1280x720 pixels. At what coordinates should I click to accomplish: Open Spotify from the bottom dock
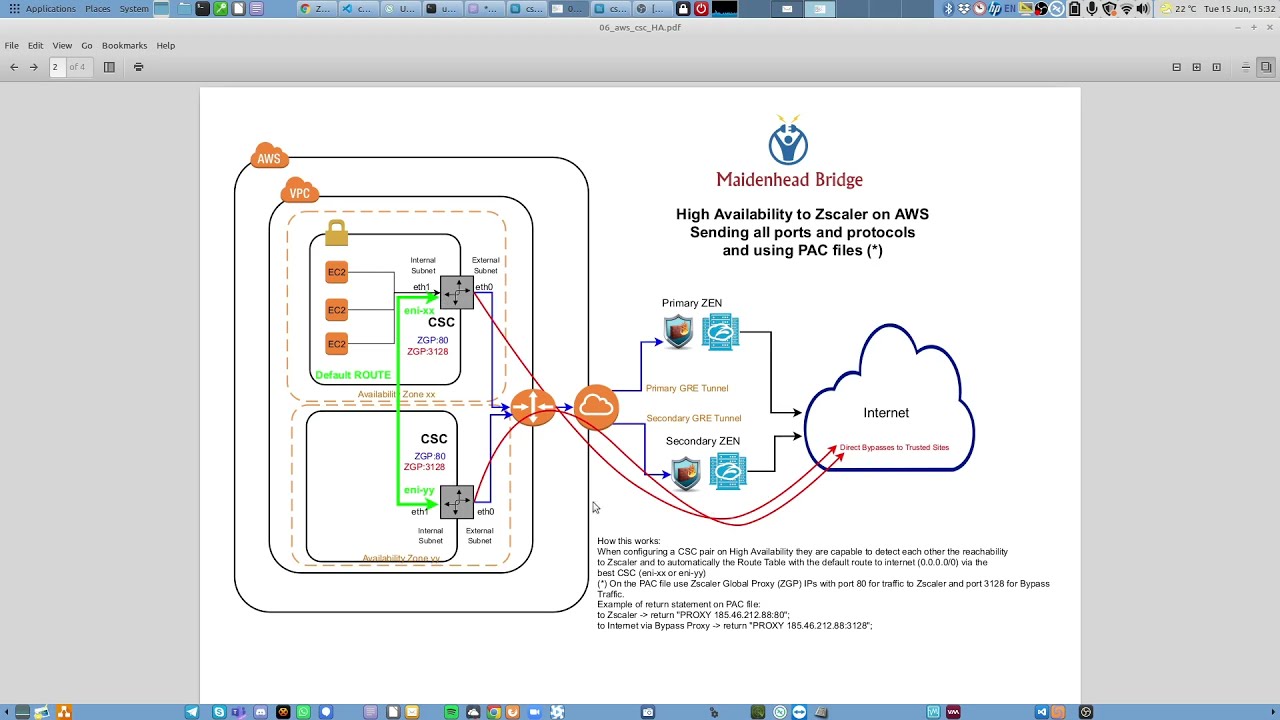(451, 712)
